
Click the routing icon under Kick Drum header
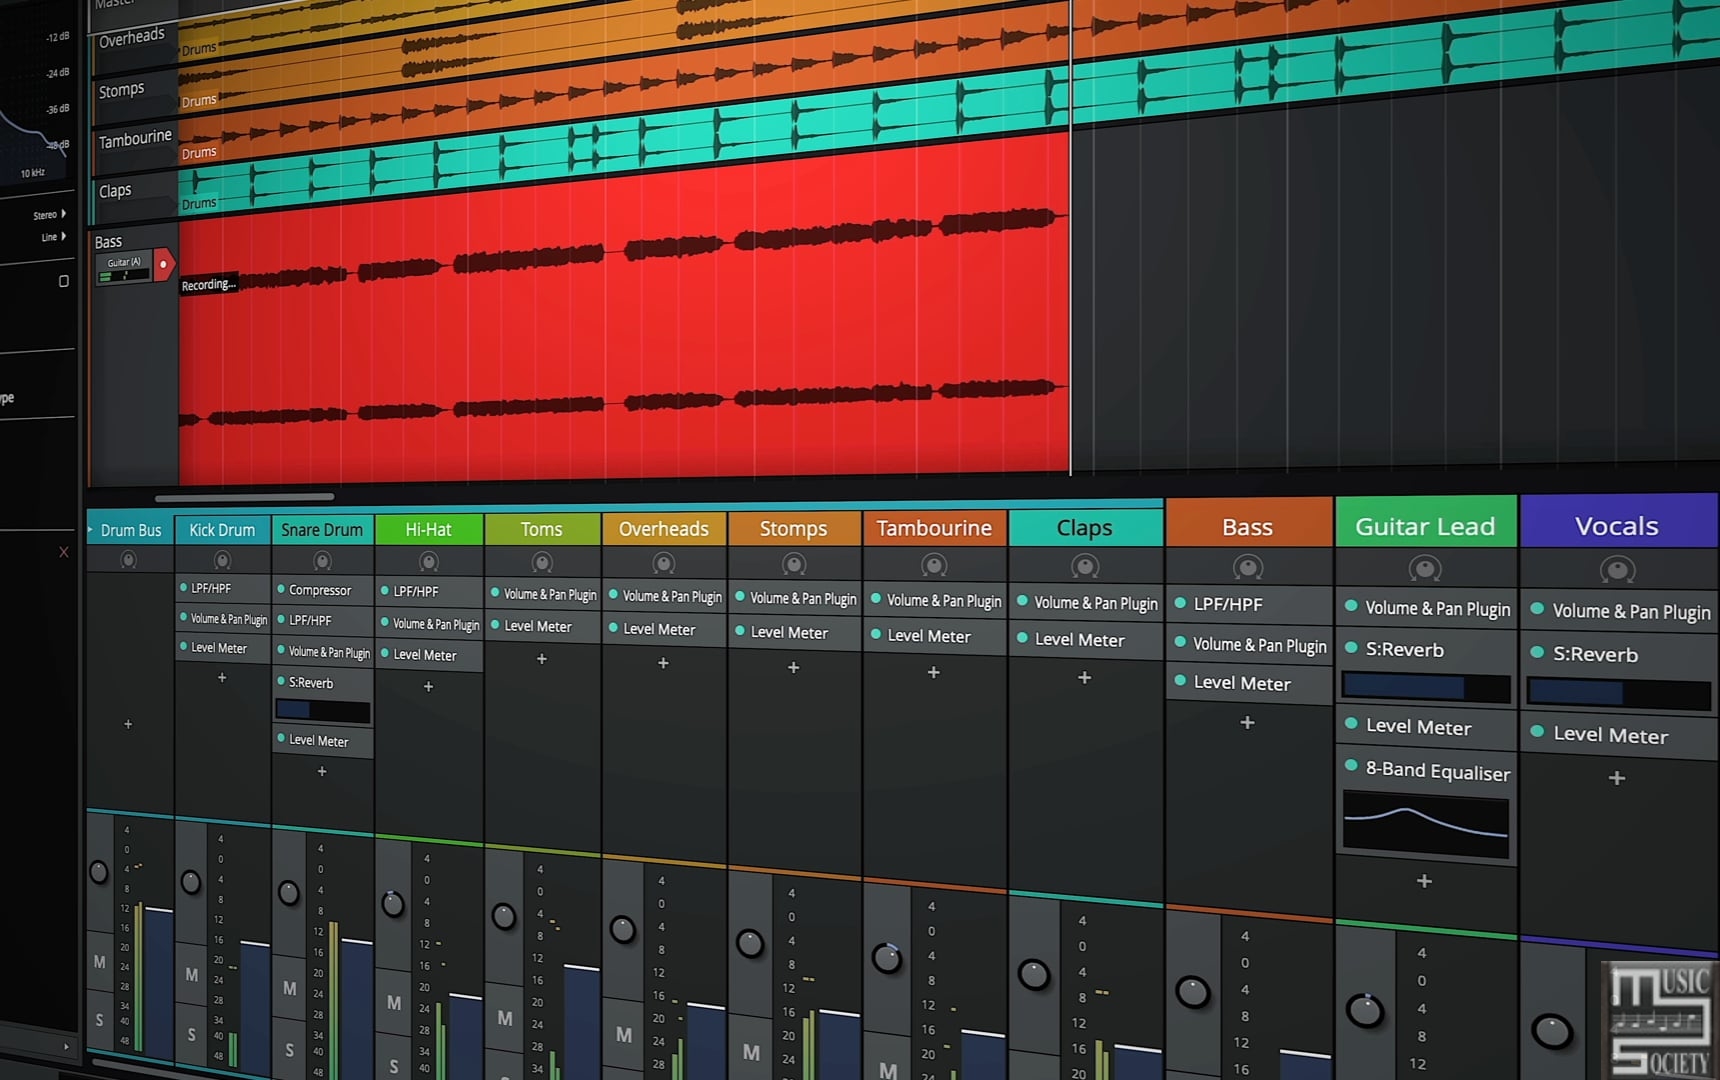(222, 561)
